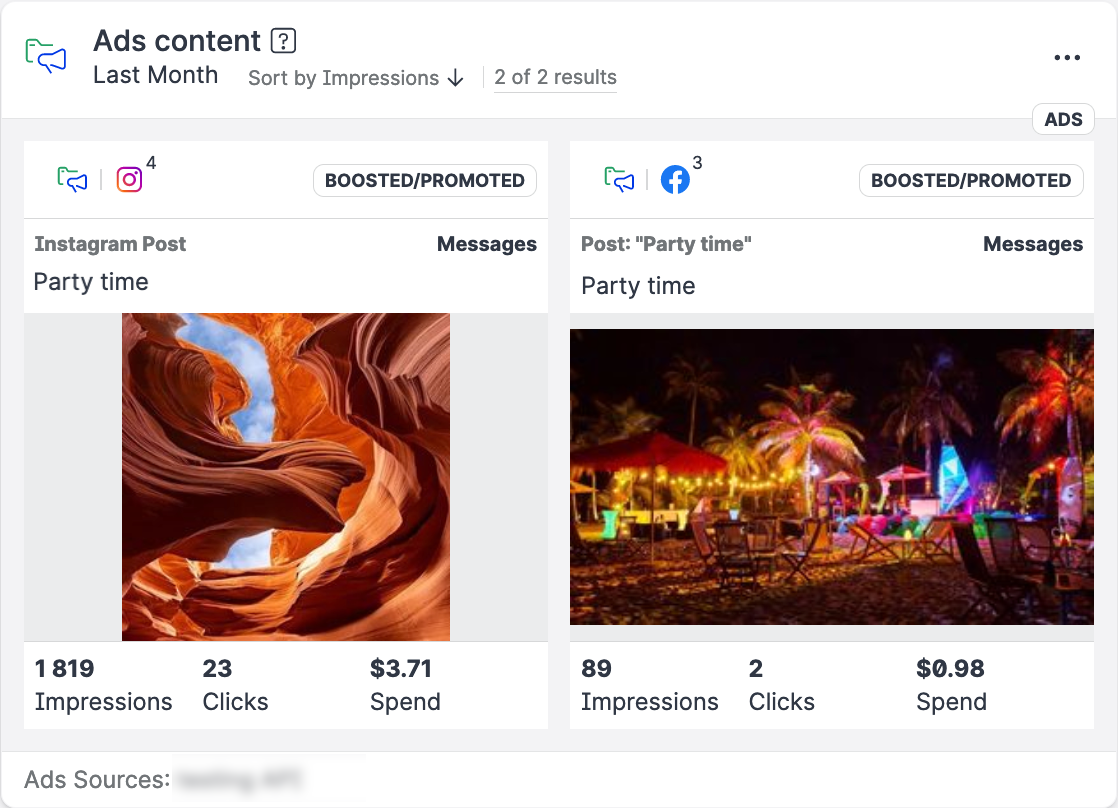The image size is (1118, 808).
Task: Click the Post: "Party time" title
Action: point(666,244)
